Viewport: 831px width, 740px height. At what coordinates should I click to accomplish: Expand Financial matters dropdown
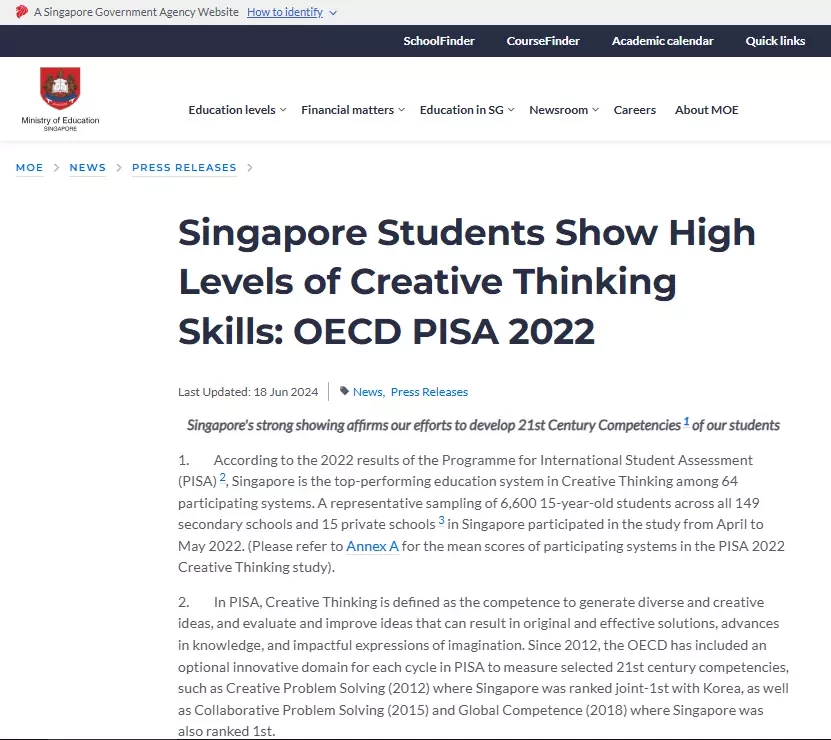point(352,110)
